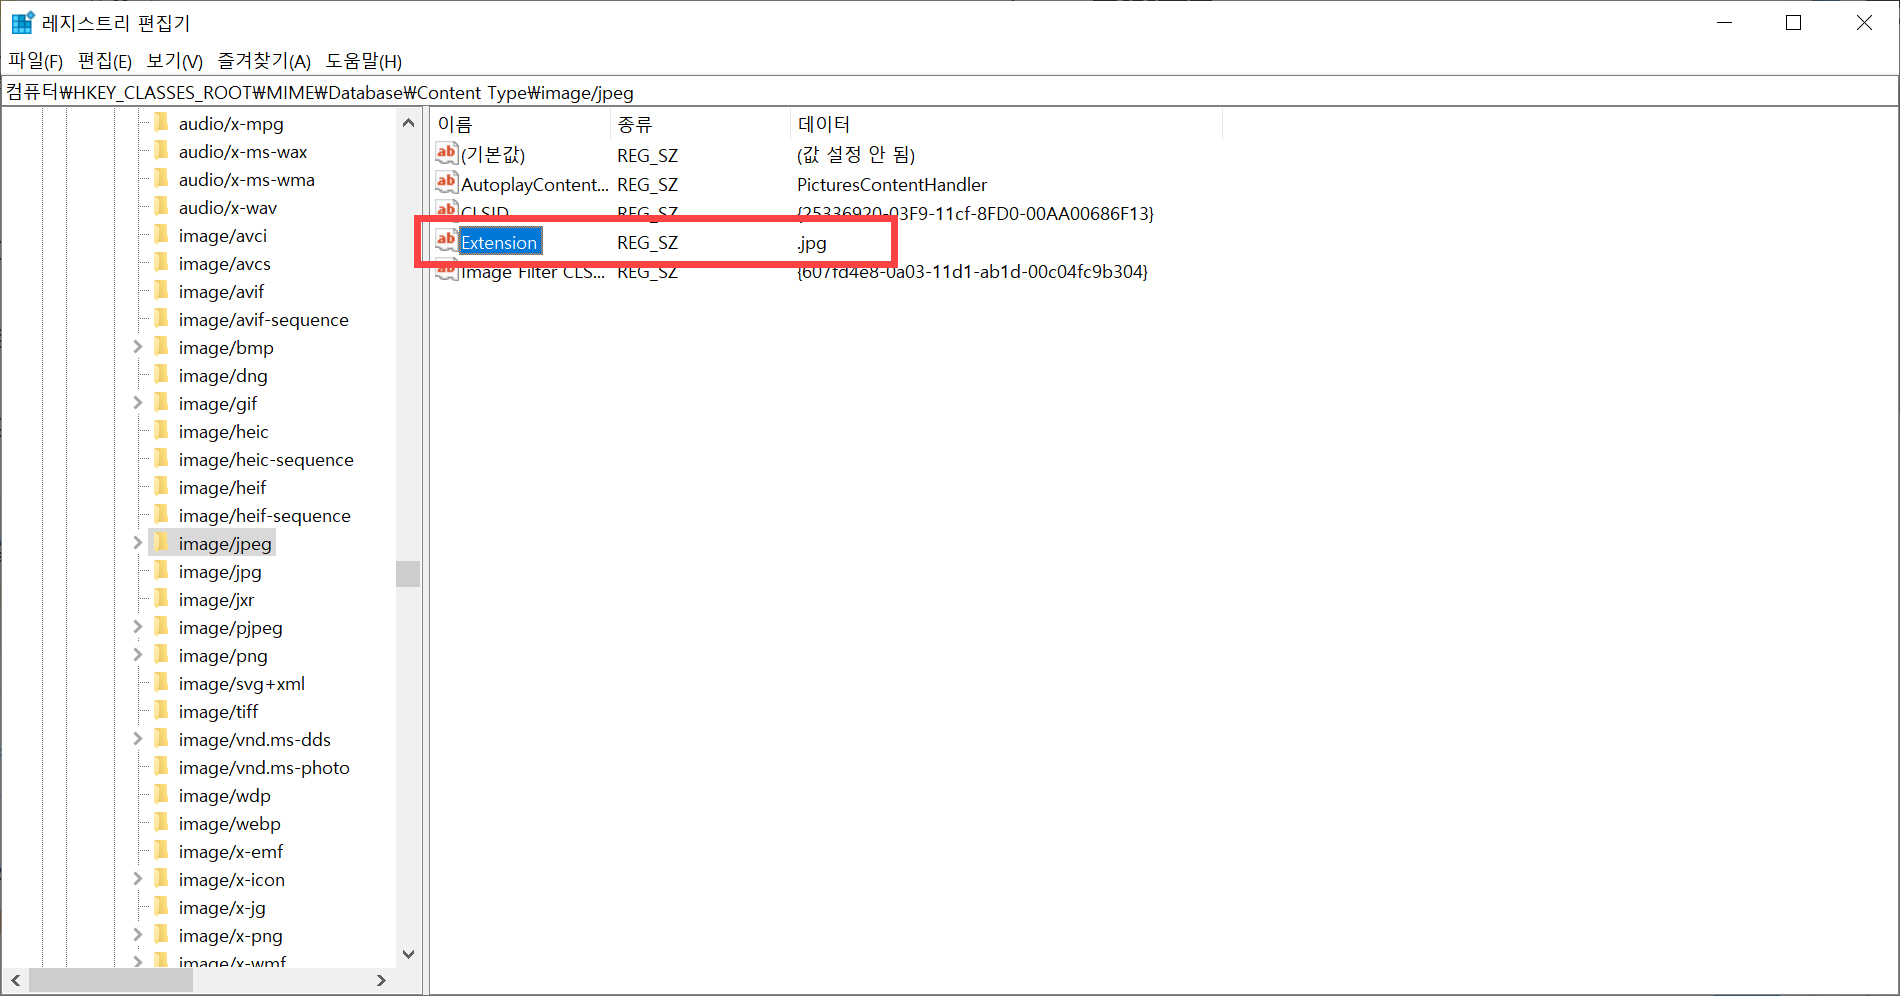1900x996 pixels.
Task: Select the image/heic-sequence key
Action: coord(266,460)
